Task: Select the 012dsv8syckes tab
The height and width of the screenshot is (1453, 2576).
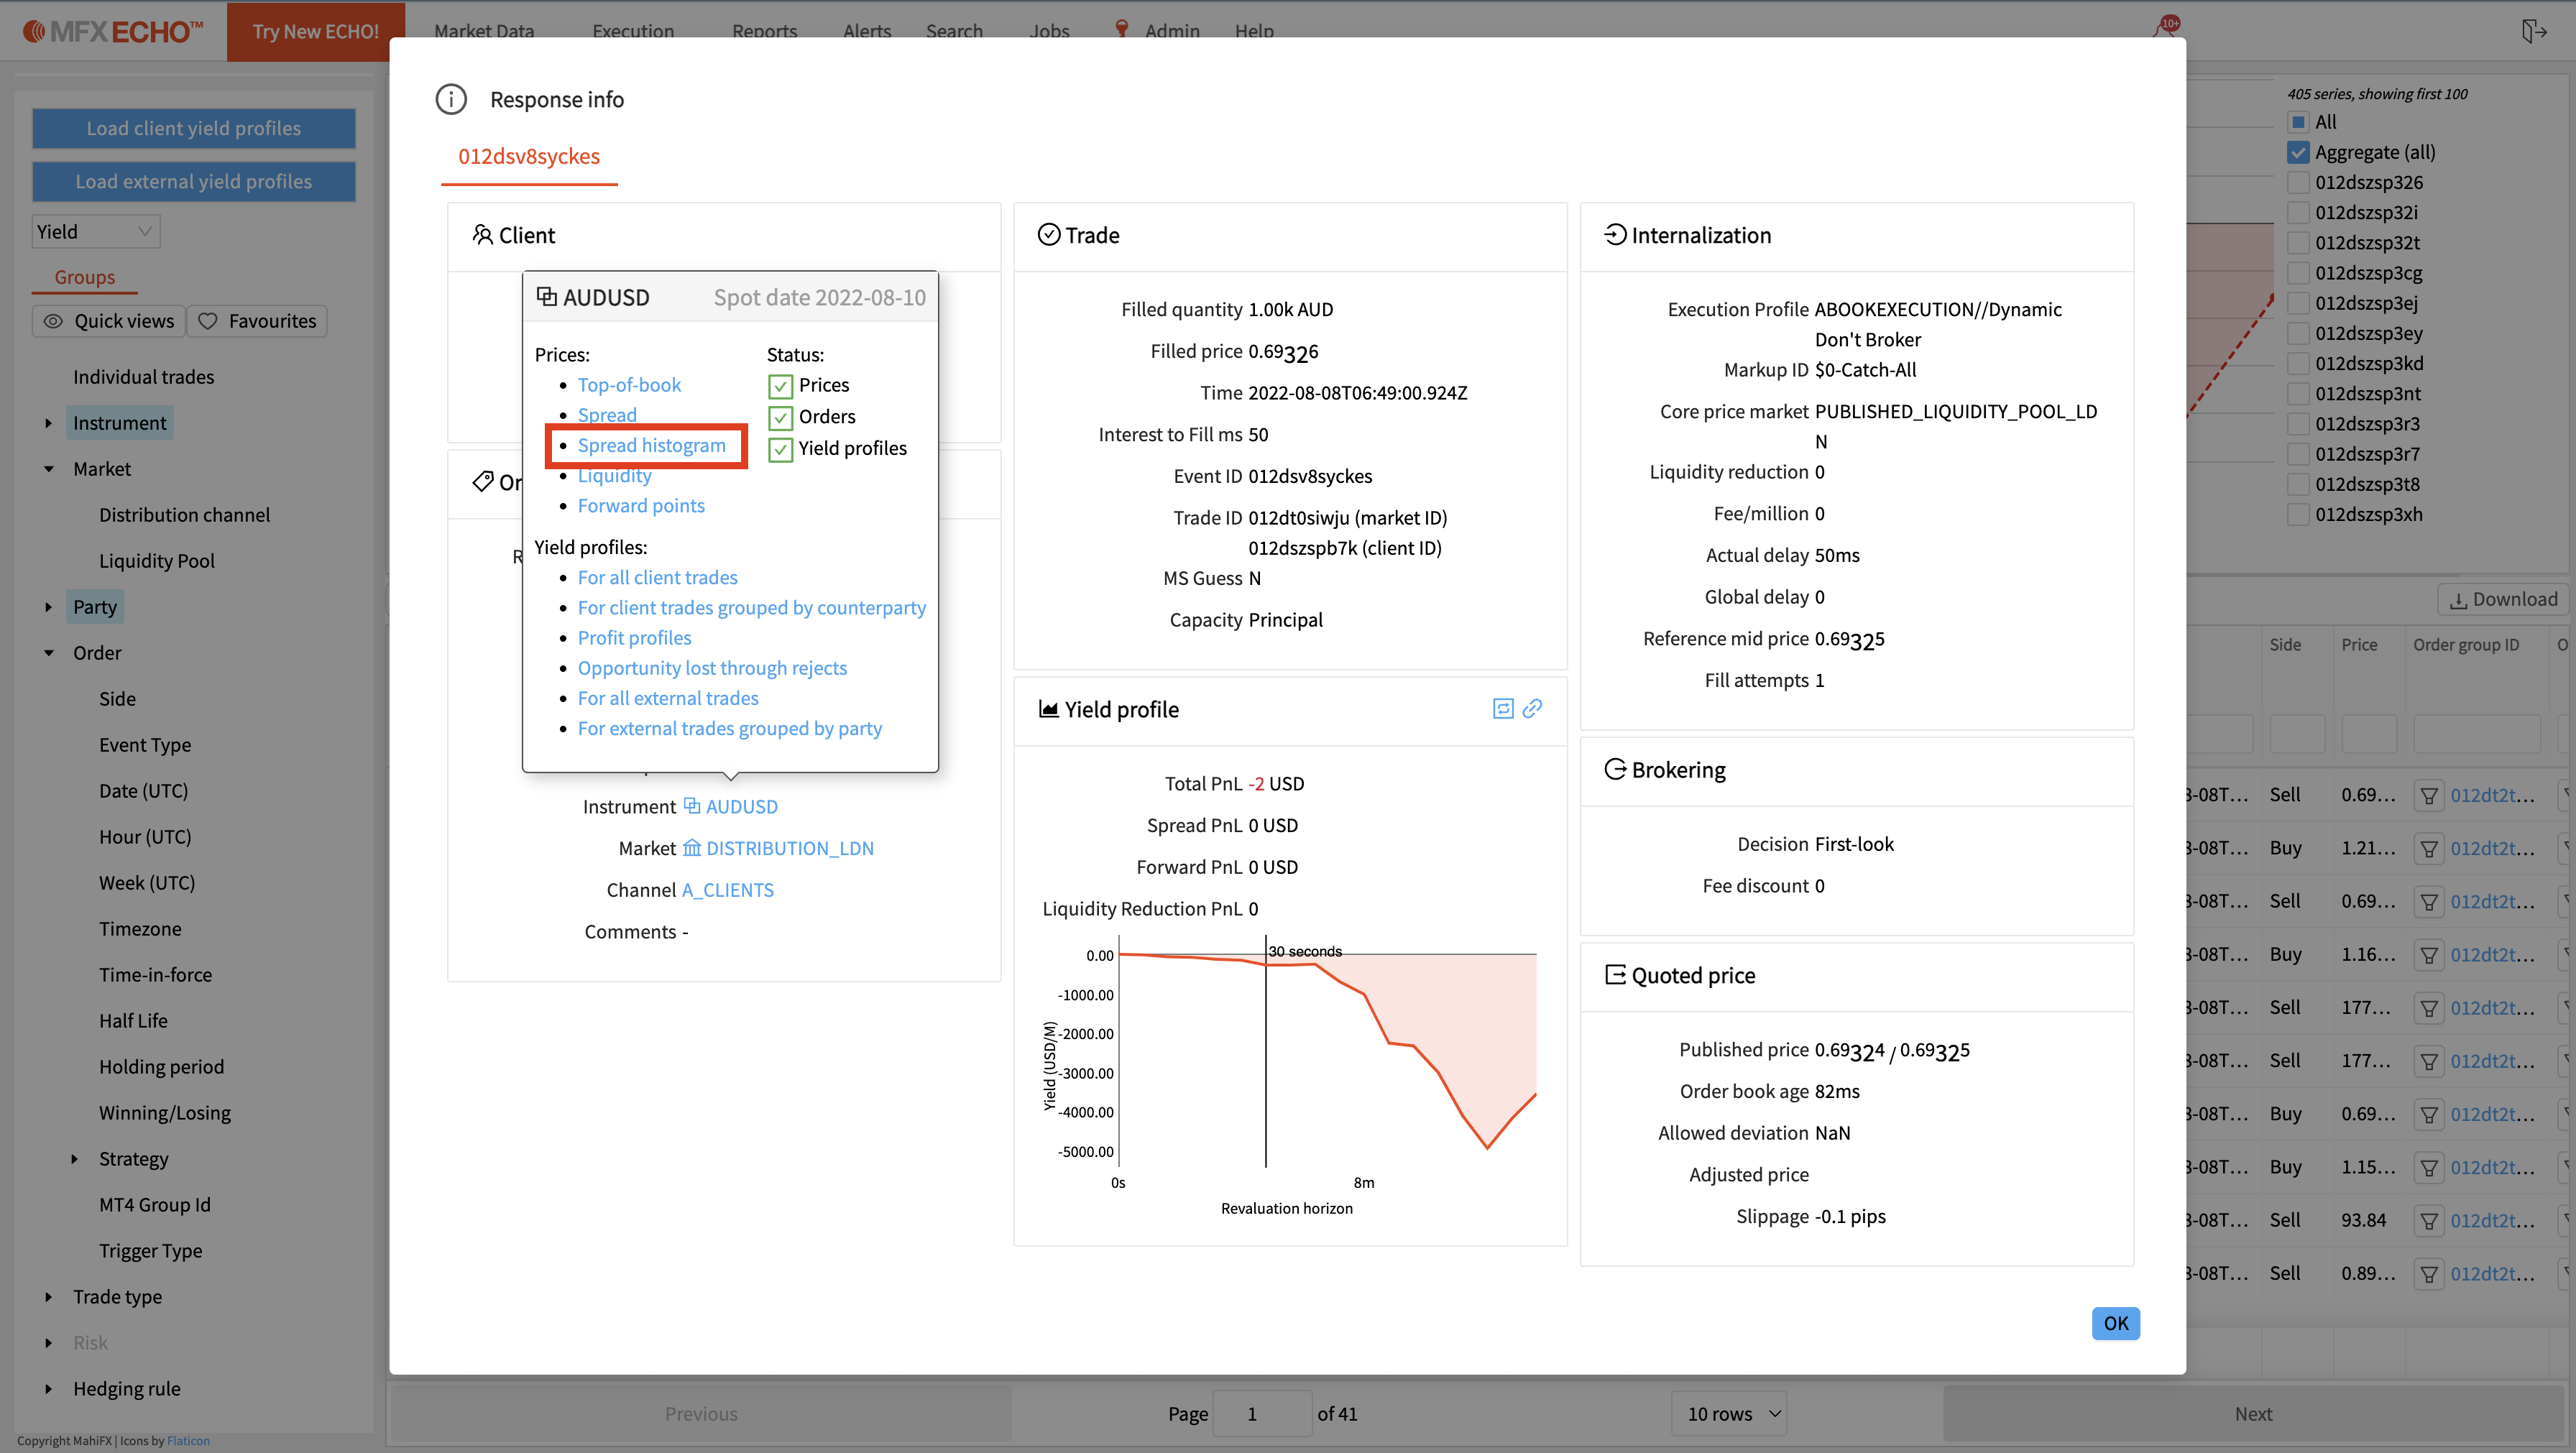Action: tap(529, 156)
